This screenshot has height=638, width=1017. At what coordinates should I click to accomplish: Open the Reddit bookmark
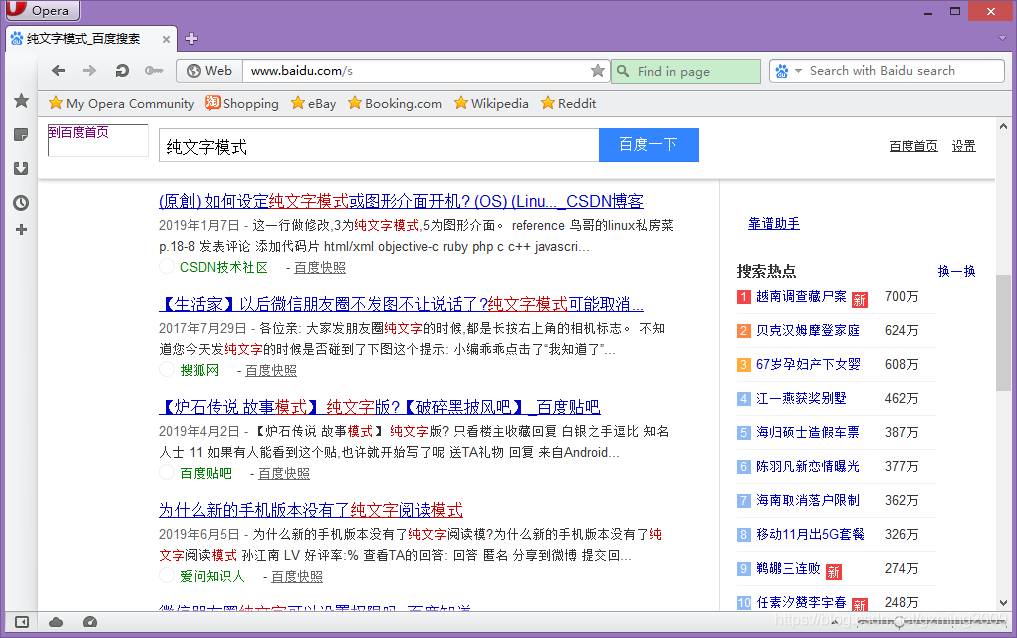point(568,104)
